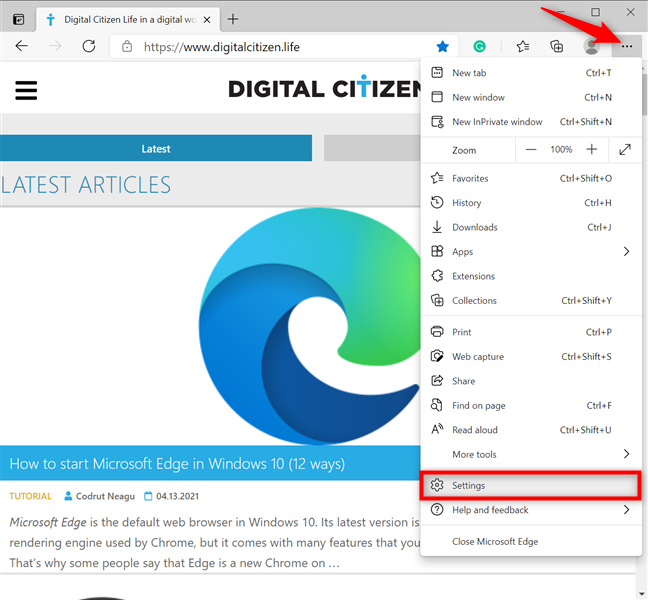Click the LATEST ARTICLES heading
This screenshot has height=600, width=648.
point(86,185)
